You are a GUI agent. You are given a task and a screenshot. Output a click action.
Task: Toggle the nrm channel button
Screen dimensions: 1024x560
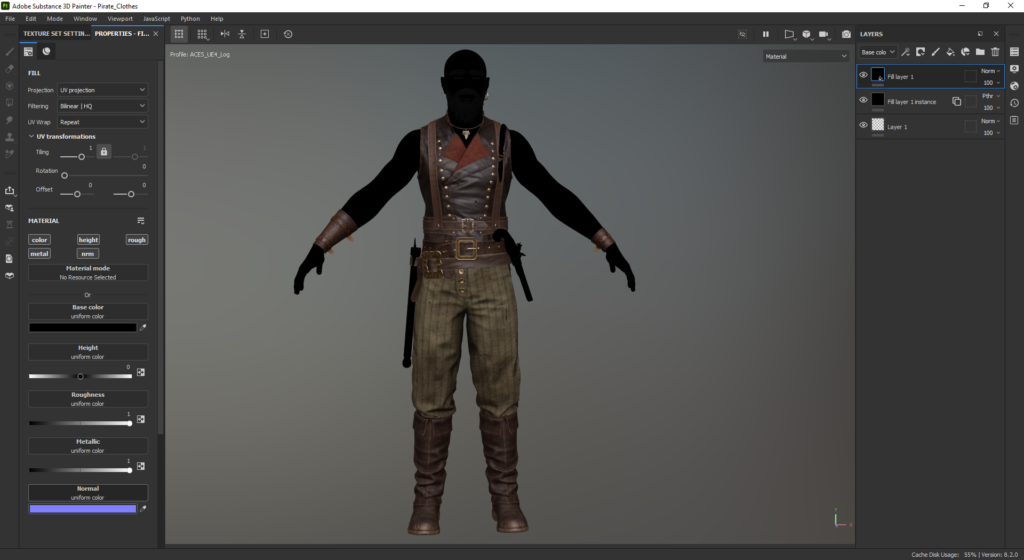coord(88,253)
